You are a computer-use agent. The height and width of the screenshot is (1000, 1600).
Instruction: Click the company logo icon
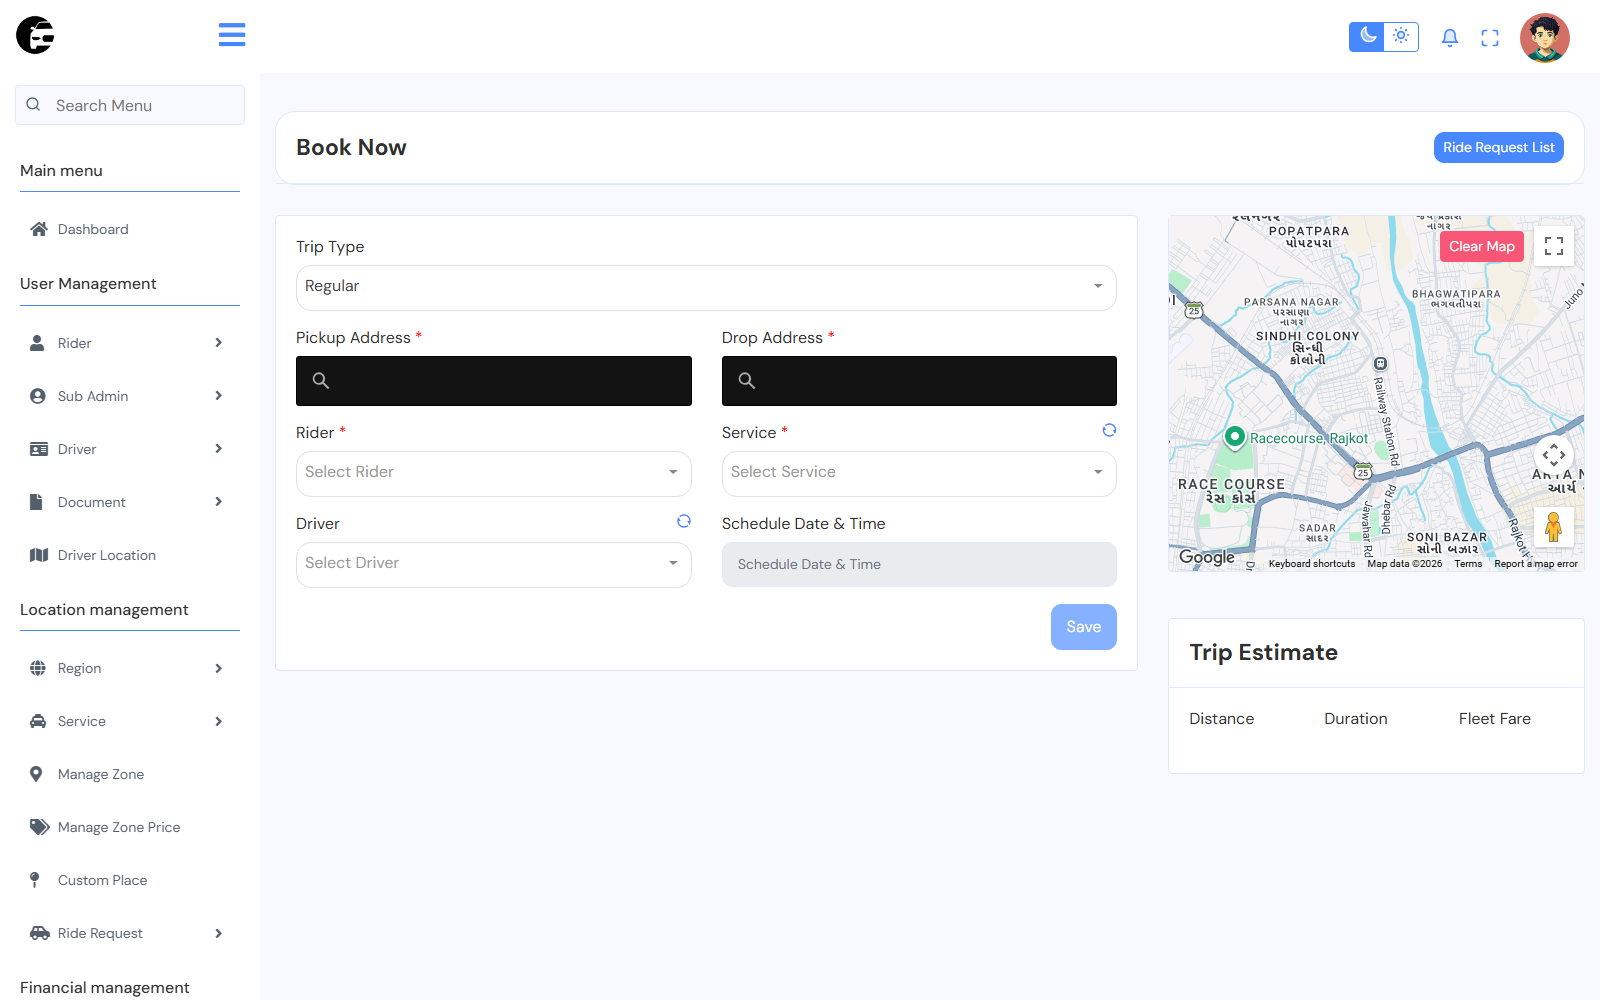pos(35,35)
